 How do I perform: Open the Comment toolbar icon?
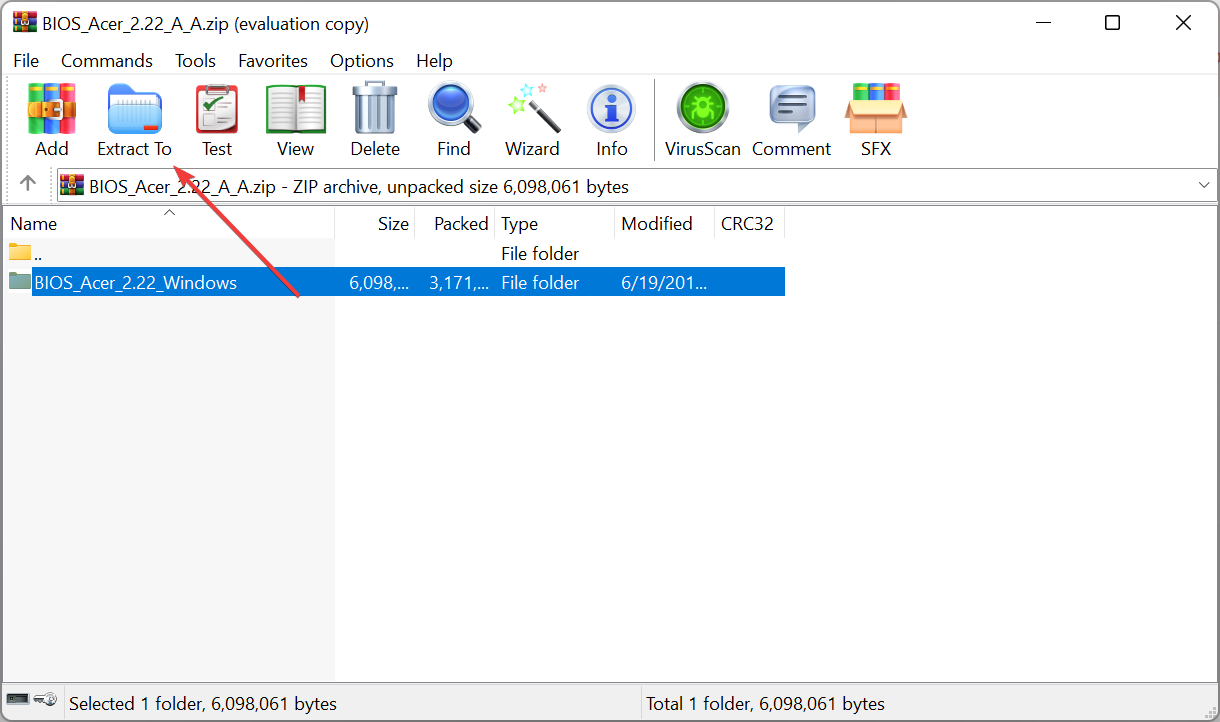coord(791,109)
